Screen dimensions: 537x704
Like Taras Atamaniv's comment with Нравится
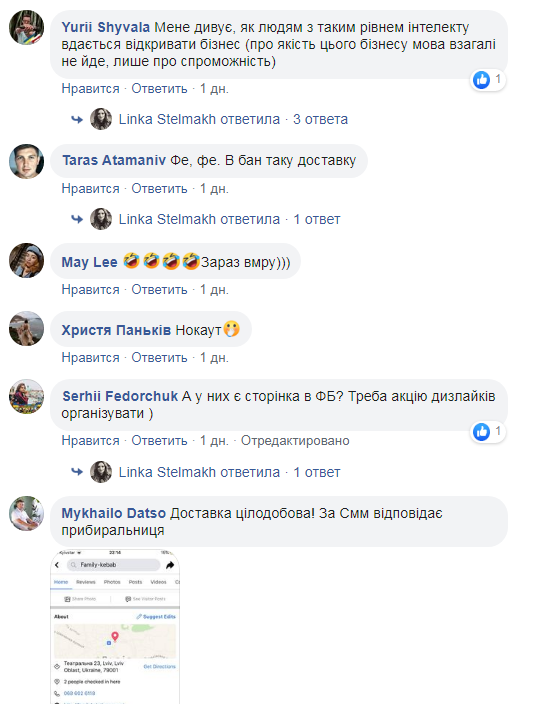point(90,189)
